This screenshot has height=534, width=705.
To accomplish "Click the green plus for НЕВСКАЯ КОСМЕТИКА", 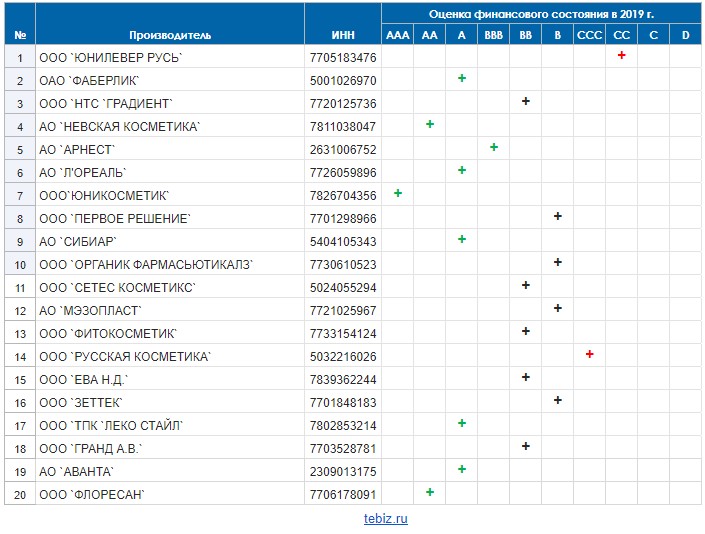I will pyautogui.click(x=430, y=124).
